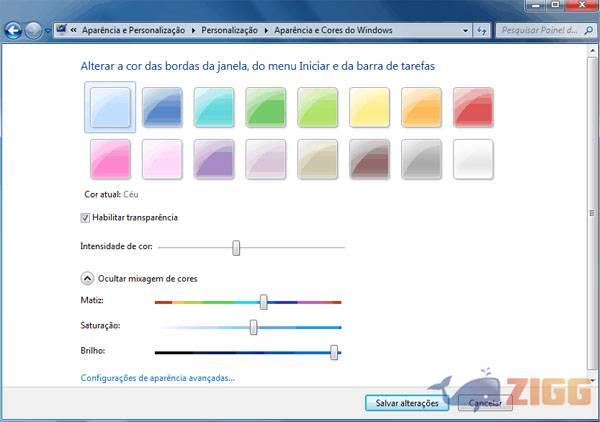Select Aparência e Cores do Windows breadcrumb
The image size is (600, 422).
333,30
